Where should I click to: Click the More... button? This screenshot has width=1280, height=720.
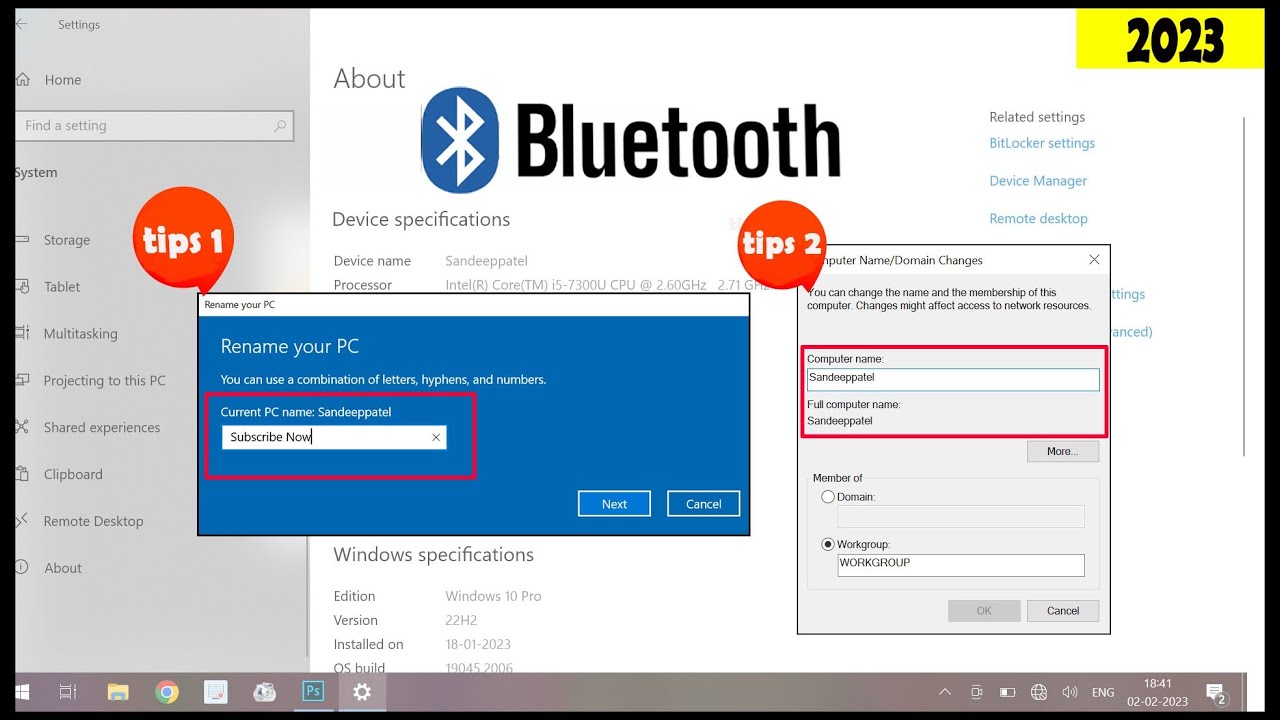(x=1062, y=452)
